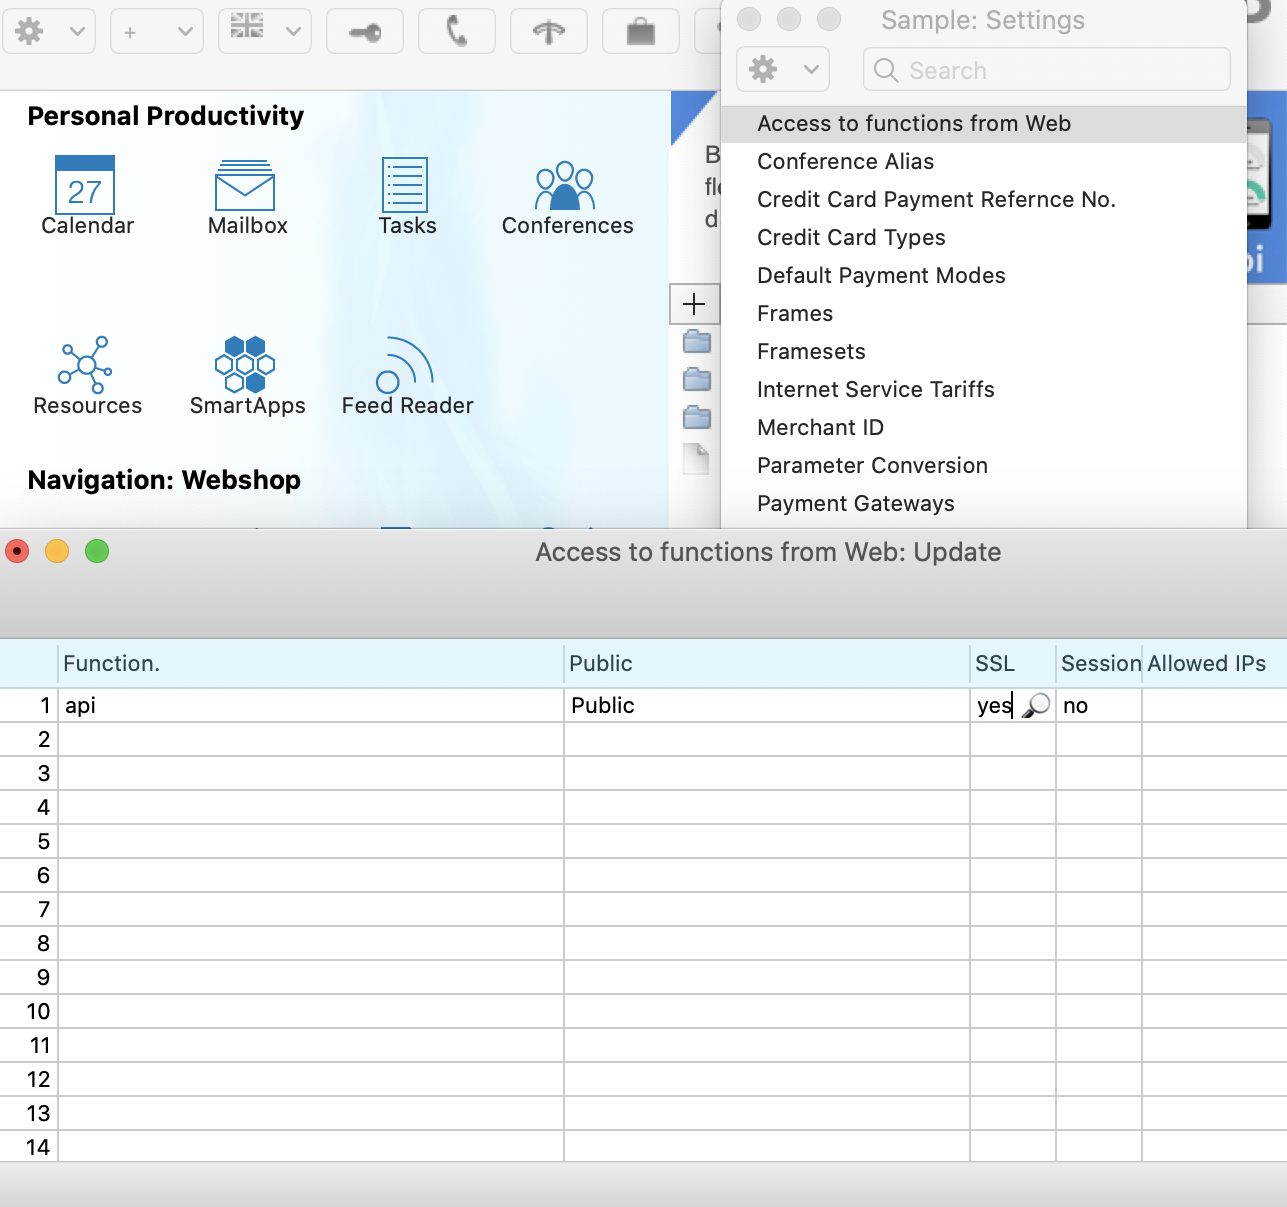Click the telephone toolbar icon

(457, 32)
